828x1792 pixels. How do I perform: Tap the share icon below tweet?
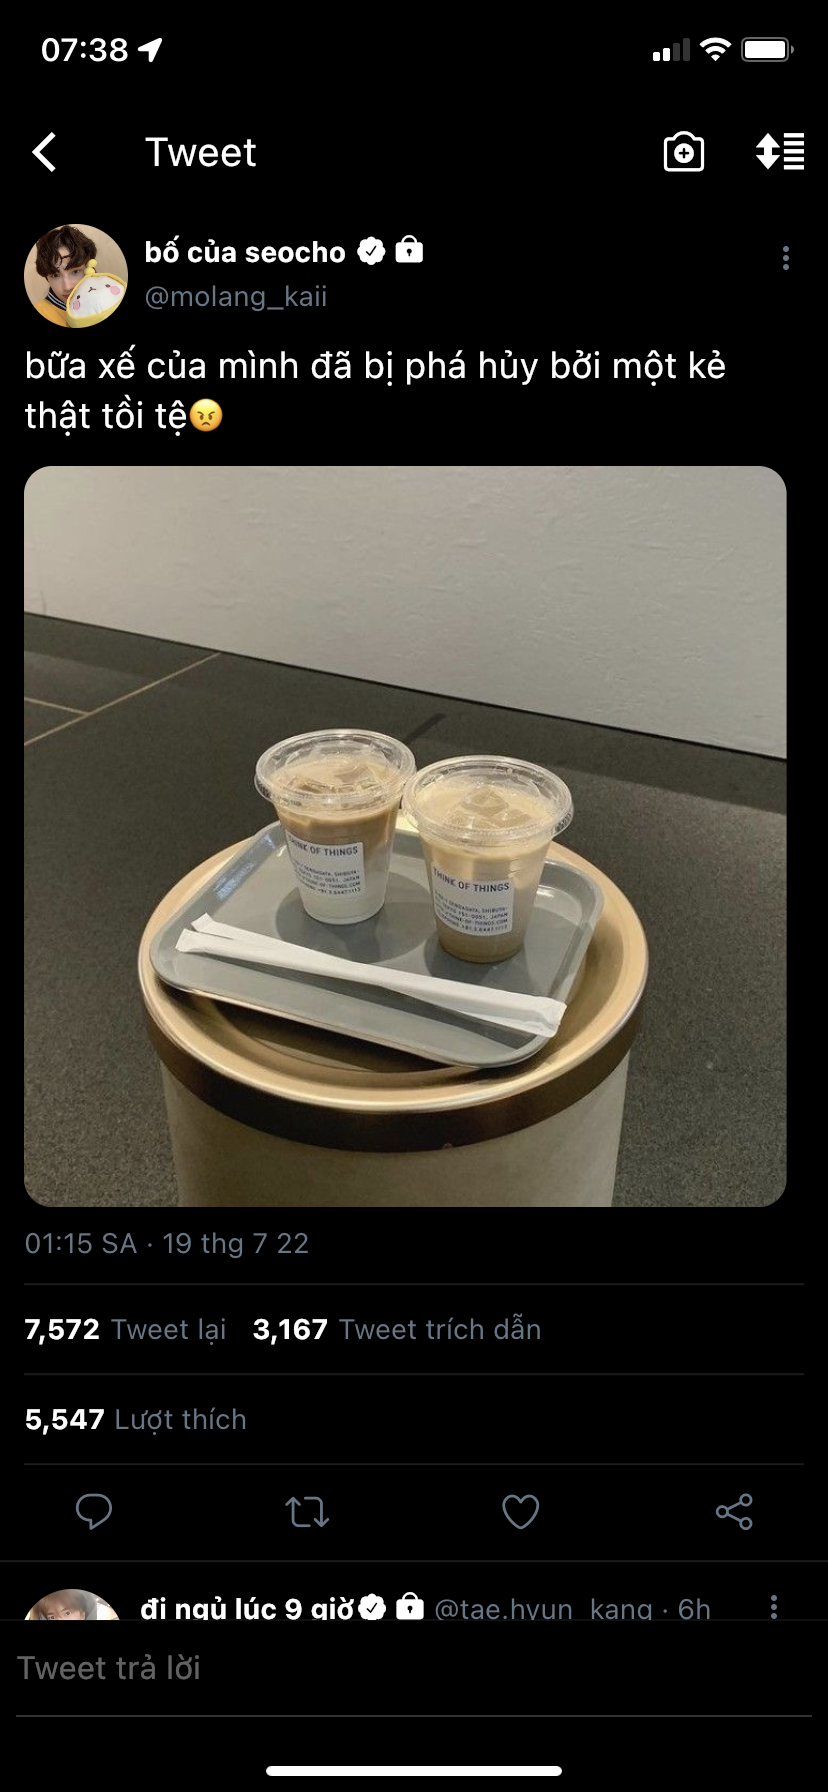734,1511
